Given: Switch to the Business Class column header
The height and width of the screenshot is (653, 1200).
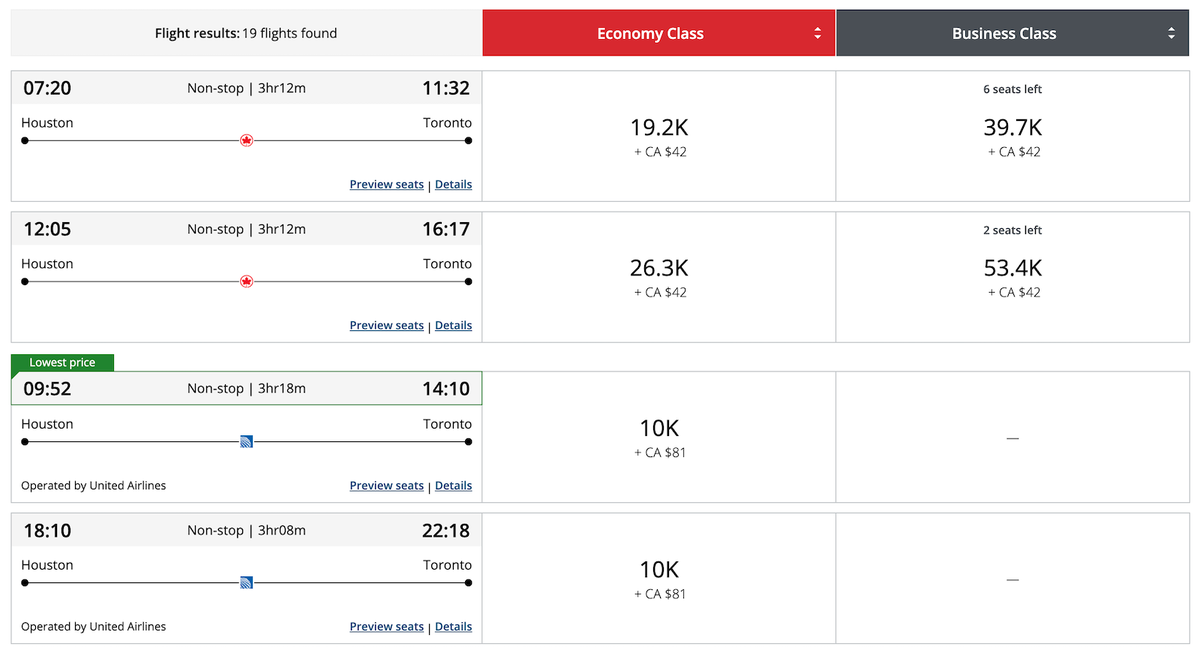Looking at the screenshot, I should [1003, 32].
